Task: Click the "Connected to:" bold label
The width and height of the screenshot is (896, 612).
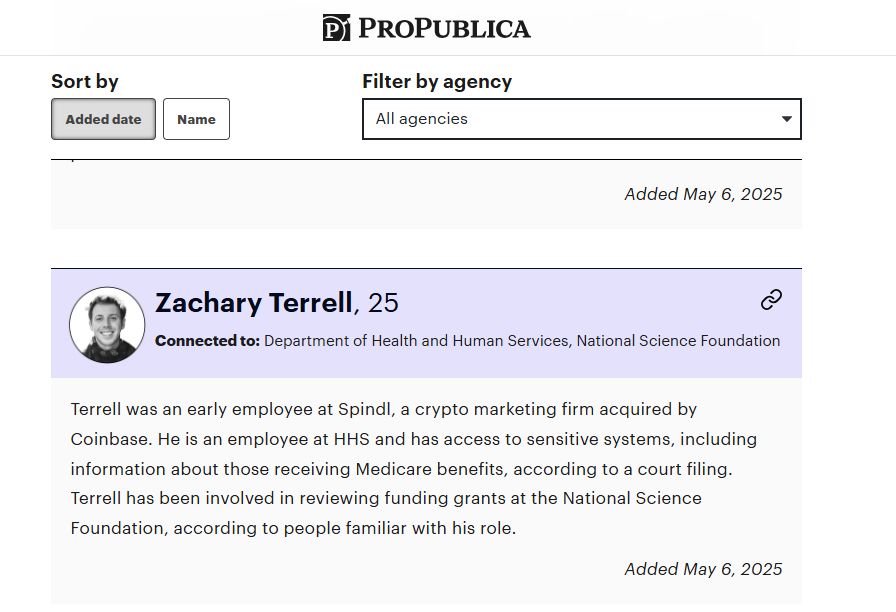Action: coord(207,341)
